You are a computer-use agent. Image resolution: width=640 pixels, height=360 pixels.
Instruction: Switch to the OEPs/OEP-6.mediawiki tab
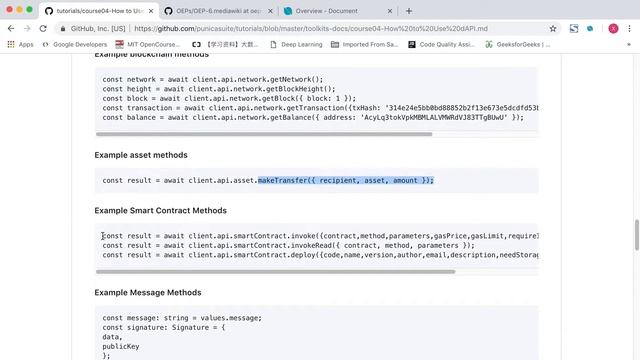pyautogui.click(x=219, y=11)
